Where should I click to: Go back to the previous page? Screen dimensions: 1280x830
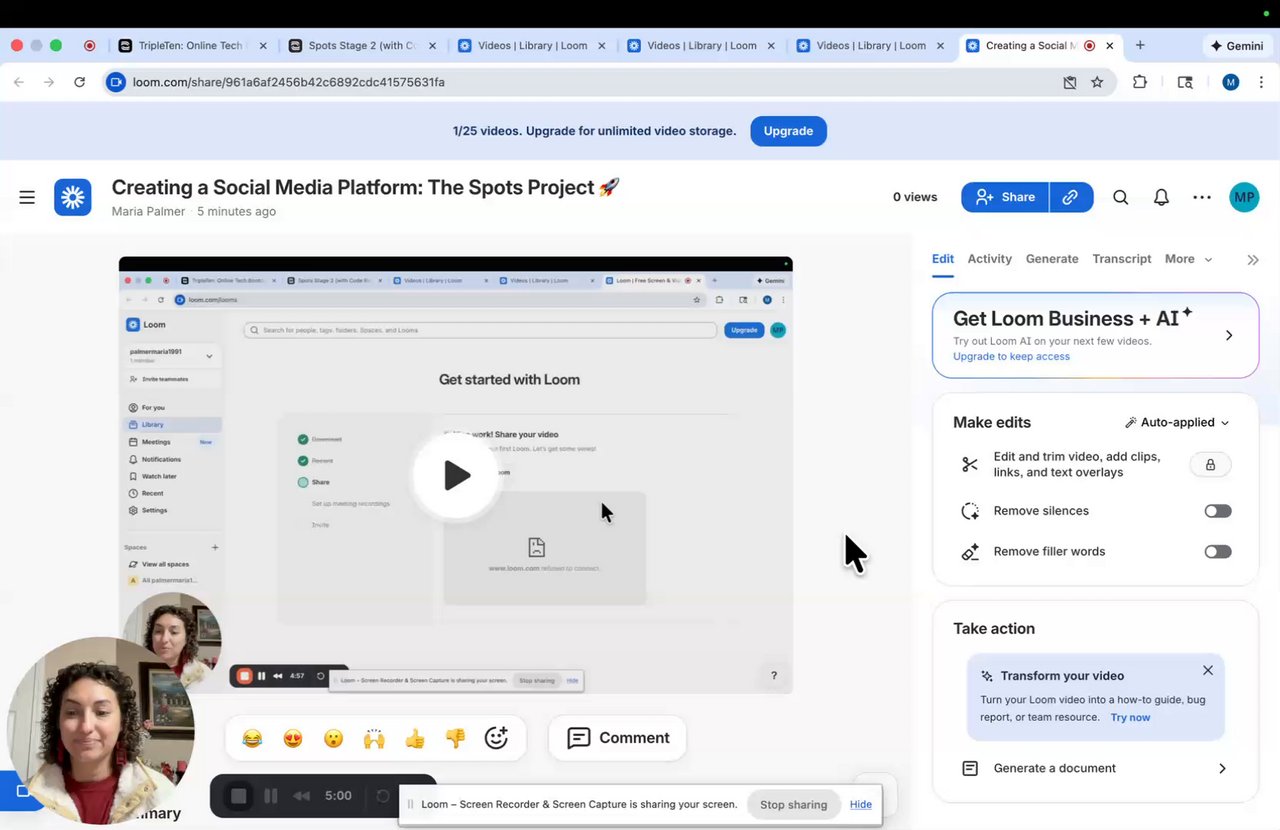19,82
